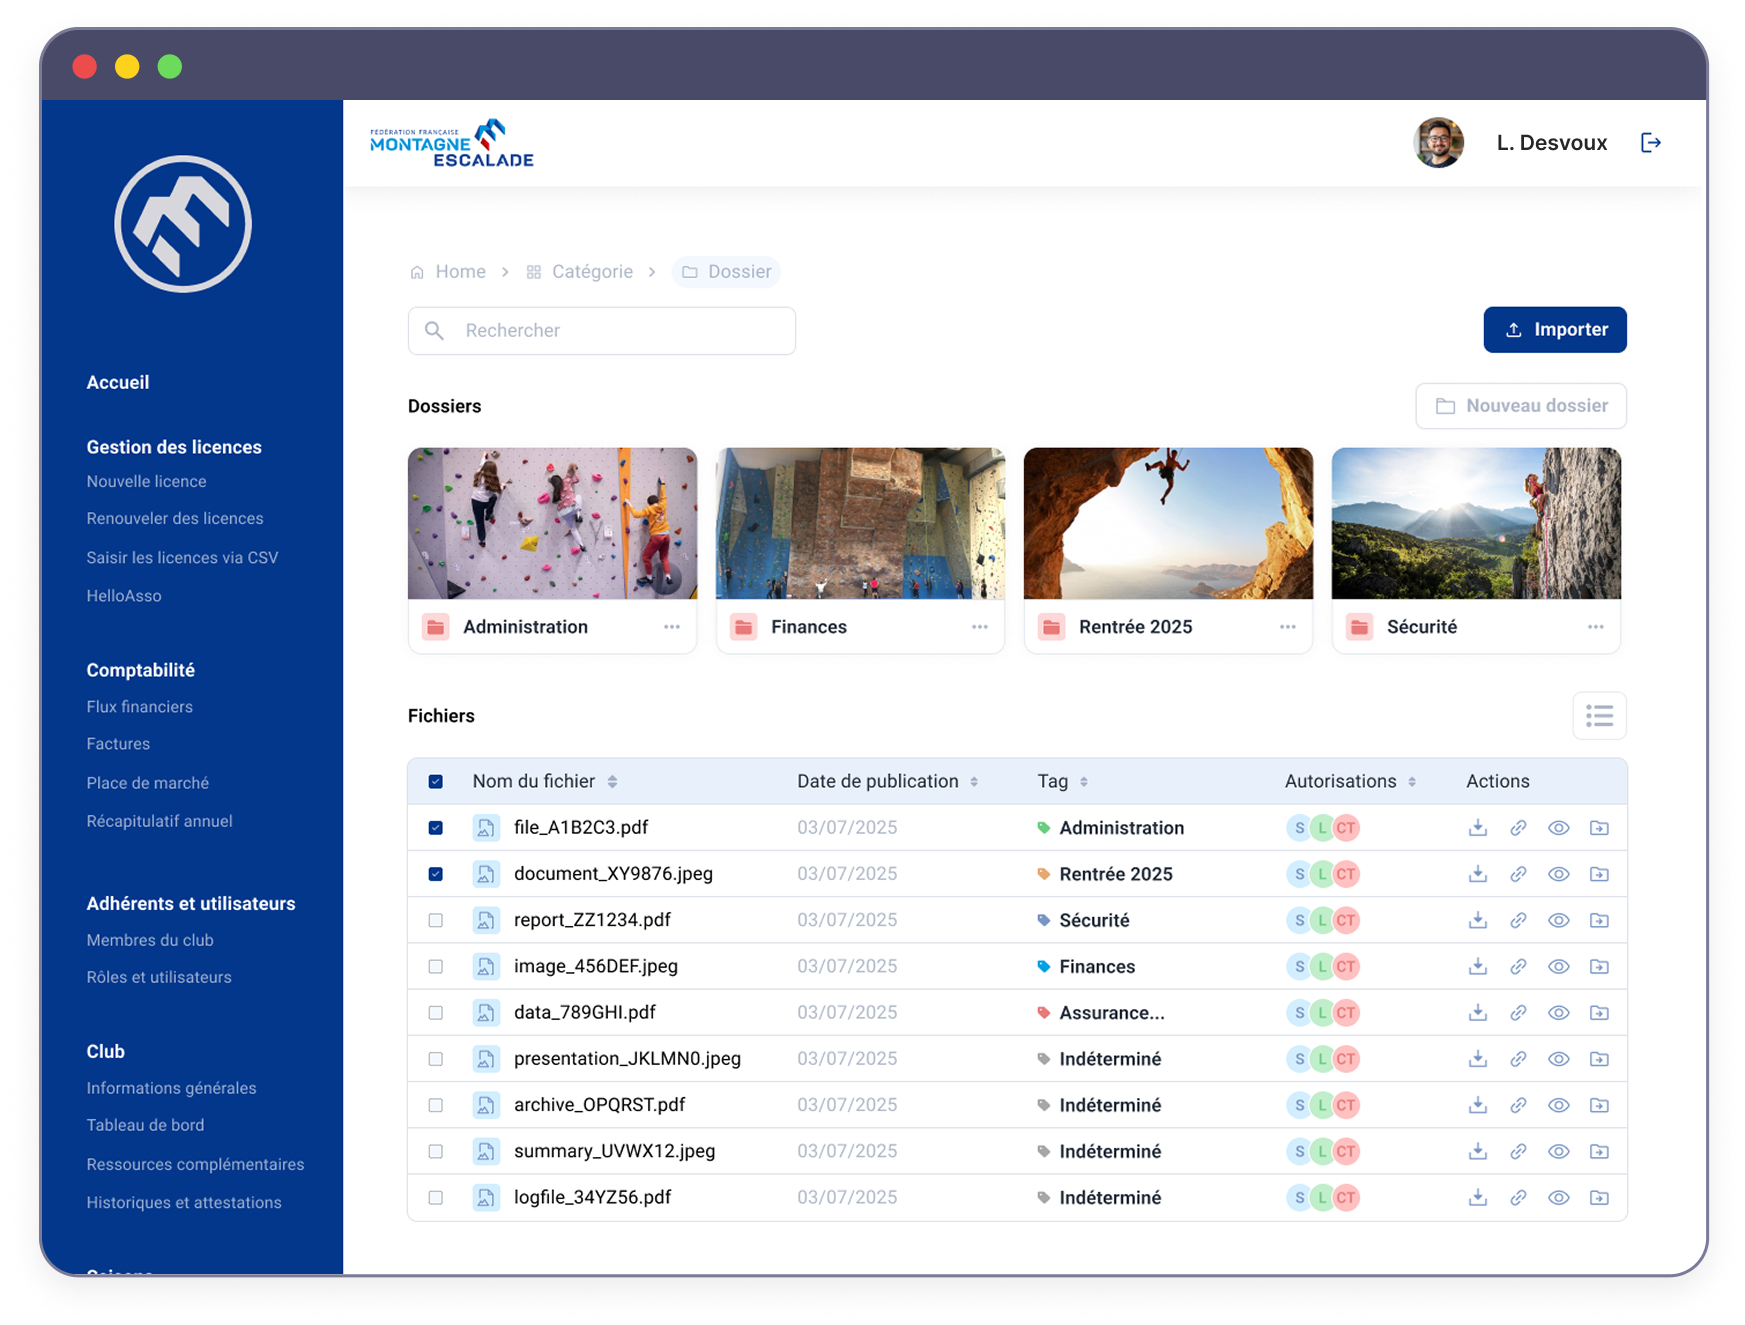Move report_ZZ1234.pdf with its folder icon
The height and width of the screenshot is (1325, 1745).
point(1599,920)
